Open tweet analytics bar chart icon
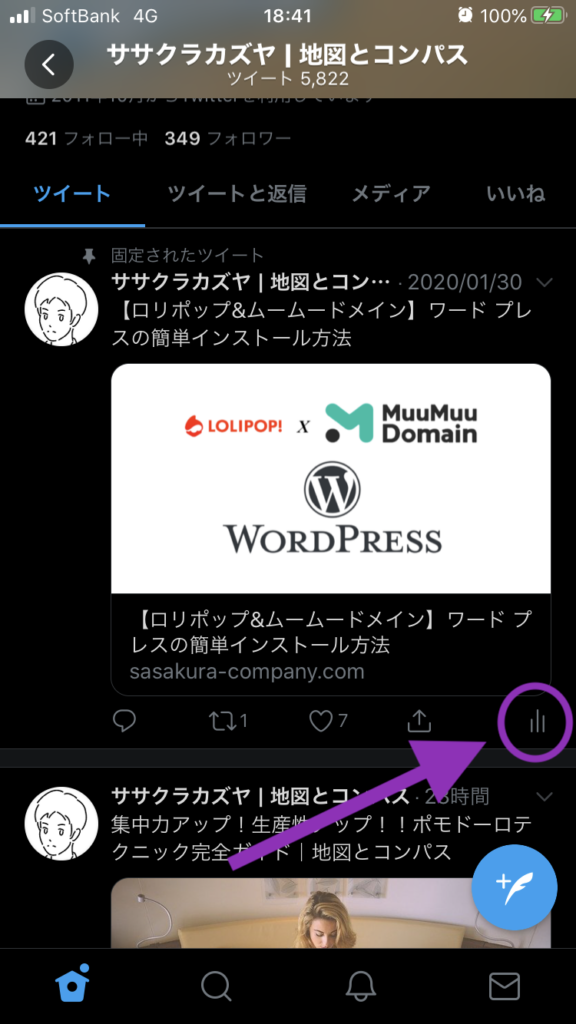 coord(537,721)
